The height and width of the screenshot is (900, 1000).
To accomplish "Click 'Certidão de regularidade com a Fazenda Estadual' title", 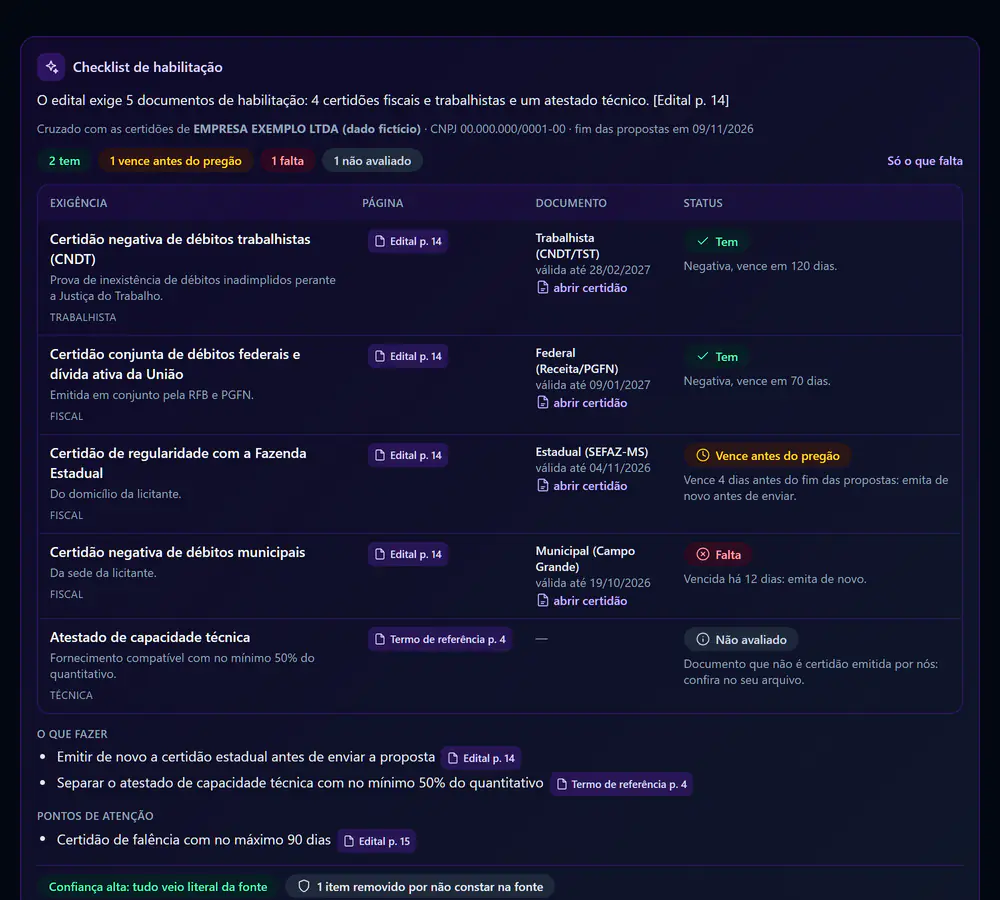I will pyautogui.click(x=178, y=462).
